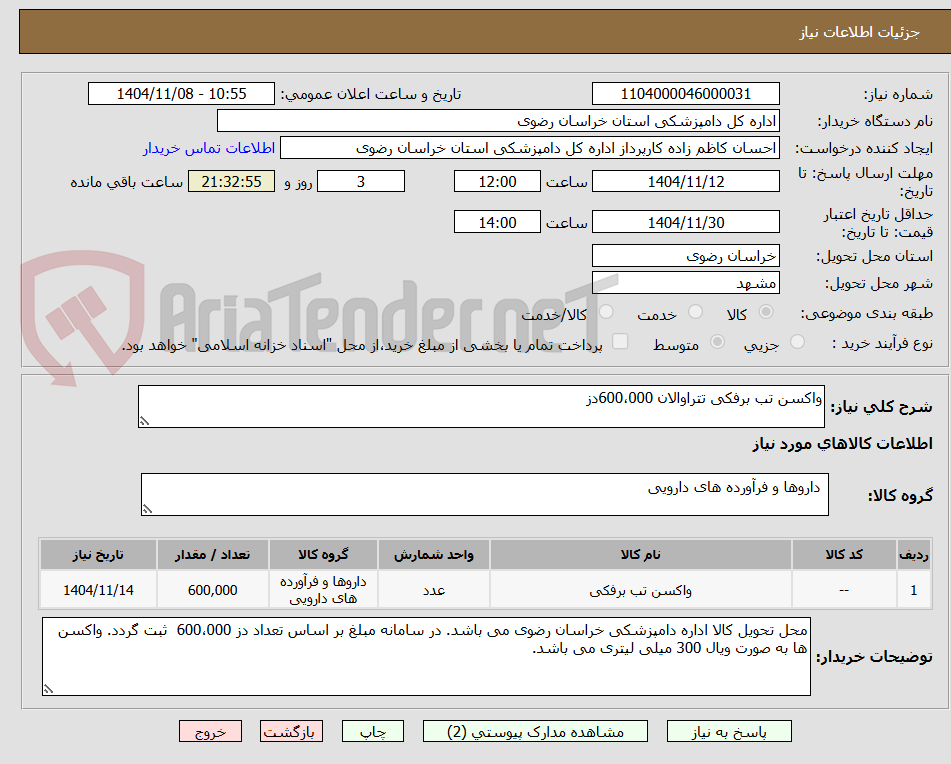Click the شماره نیاز number field
The height and width of the screenshot is (764, 951).
pos(685,94)
